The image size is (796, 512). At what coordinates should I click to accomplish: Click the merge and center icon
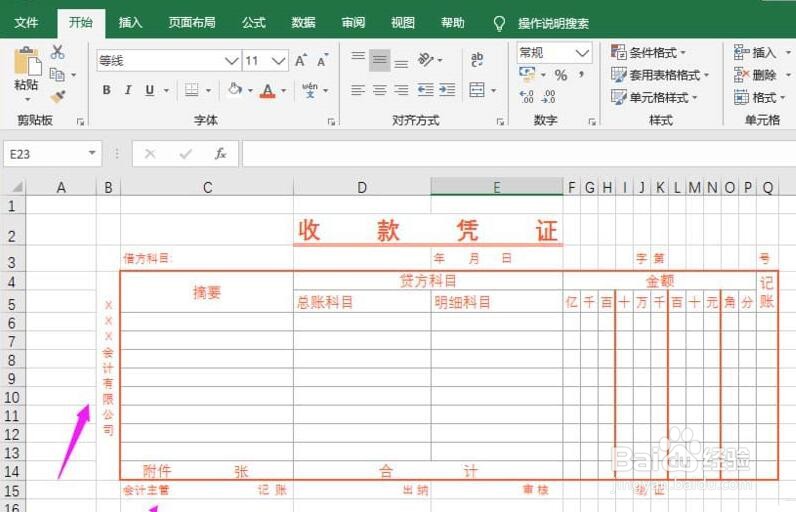(x=477, y=90)
